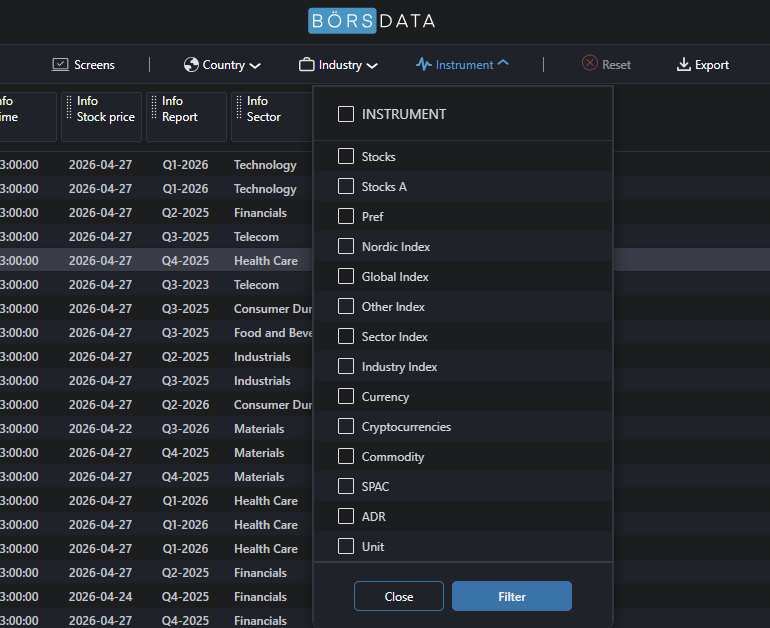The height and width of the screenshot is (628, 770).
Task: Open the Industry dropdown chevron
Action: [372, 66]
